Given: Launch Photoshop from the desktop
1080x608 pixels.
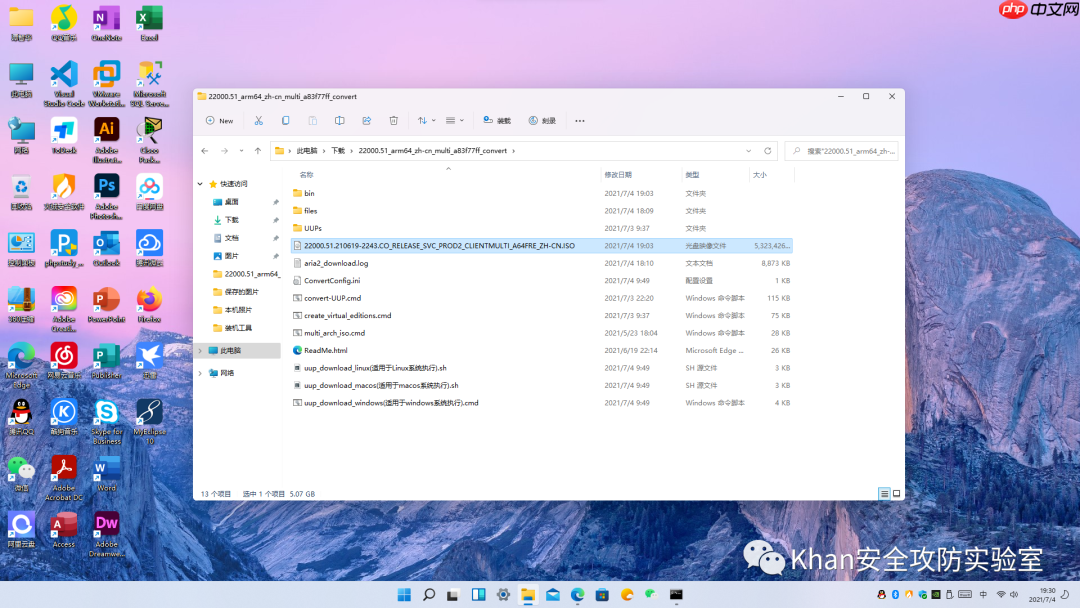Looking at the screenshot, I should coord(107,188).
